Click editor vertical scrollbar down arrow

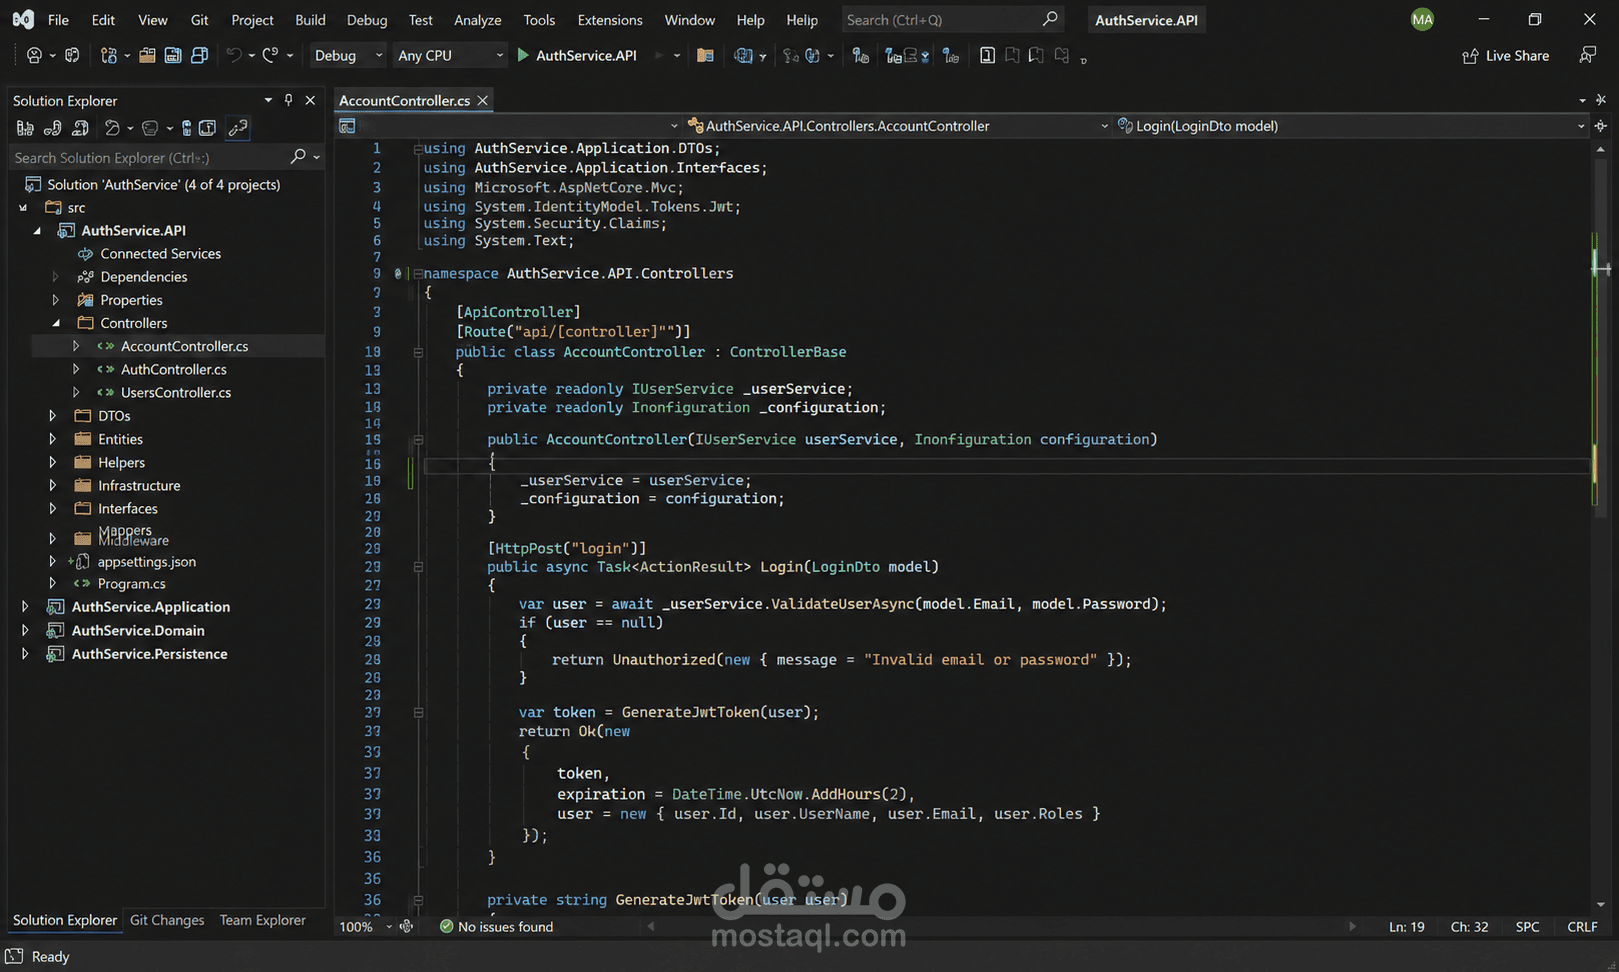coord(1601,904)
